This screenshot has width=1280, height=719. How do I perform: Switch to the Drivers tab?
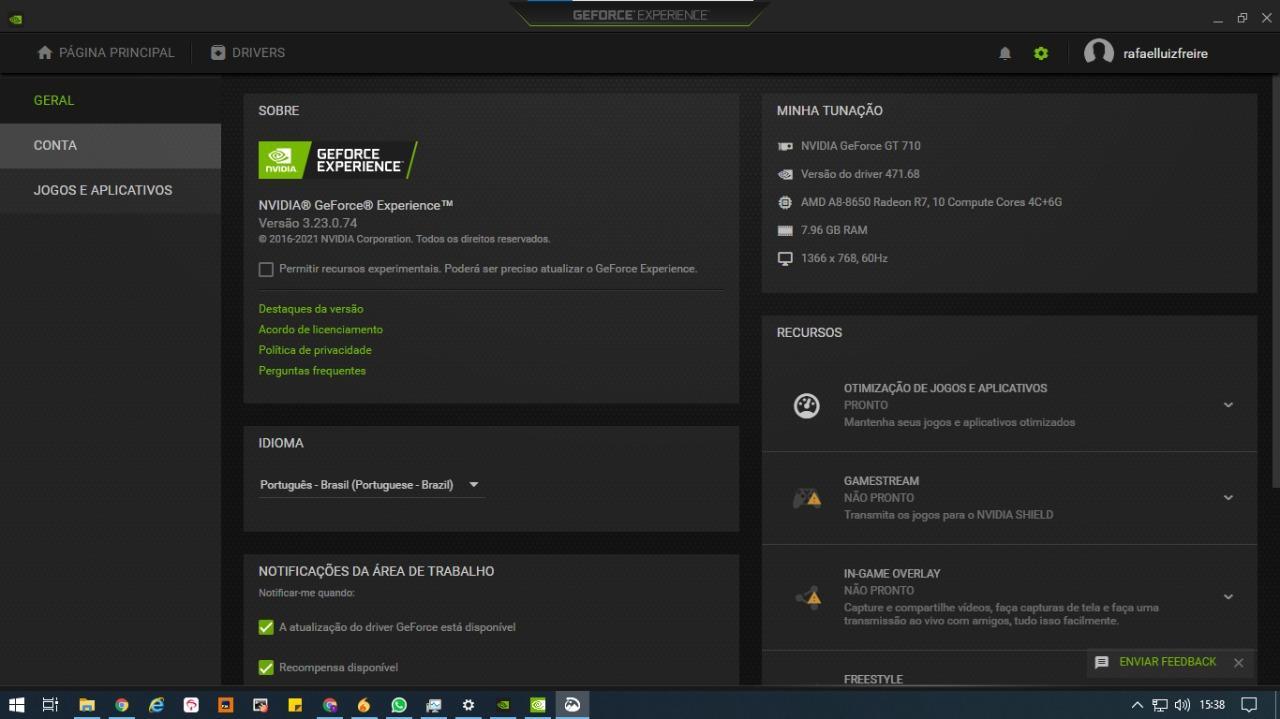[x=248, y=52]
